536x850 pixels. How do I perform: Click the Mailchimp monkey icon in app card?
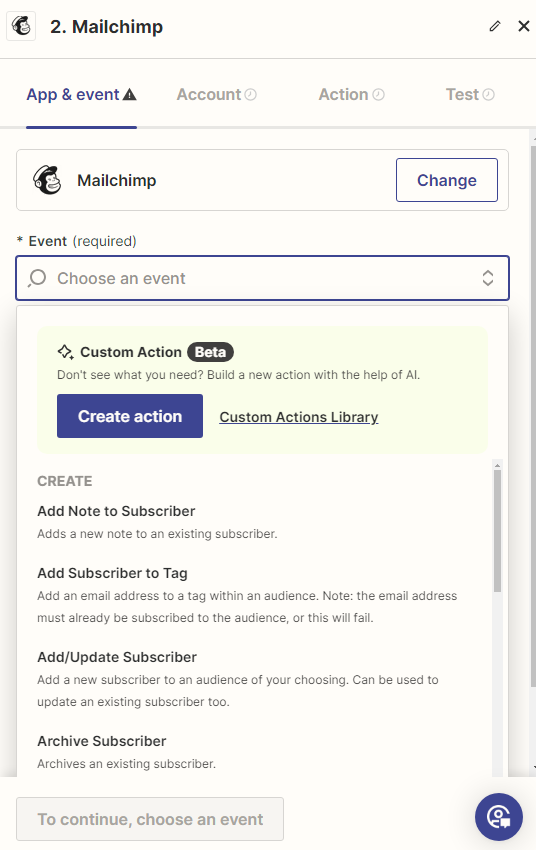(x=47, y=180)
